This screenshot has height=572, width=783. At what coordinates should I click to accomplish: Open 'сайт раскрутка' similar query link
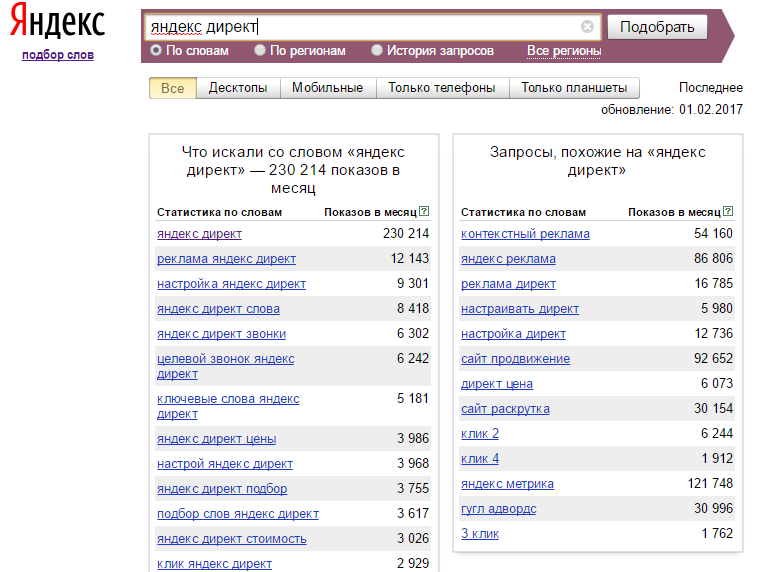(505, 409)
